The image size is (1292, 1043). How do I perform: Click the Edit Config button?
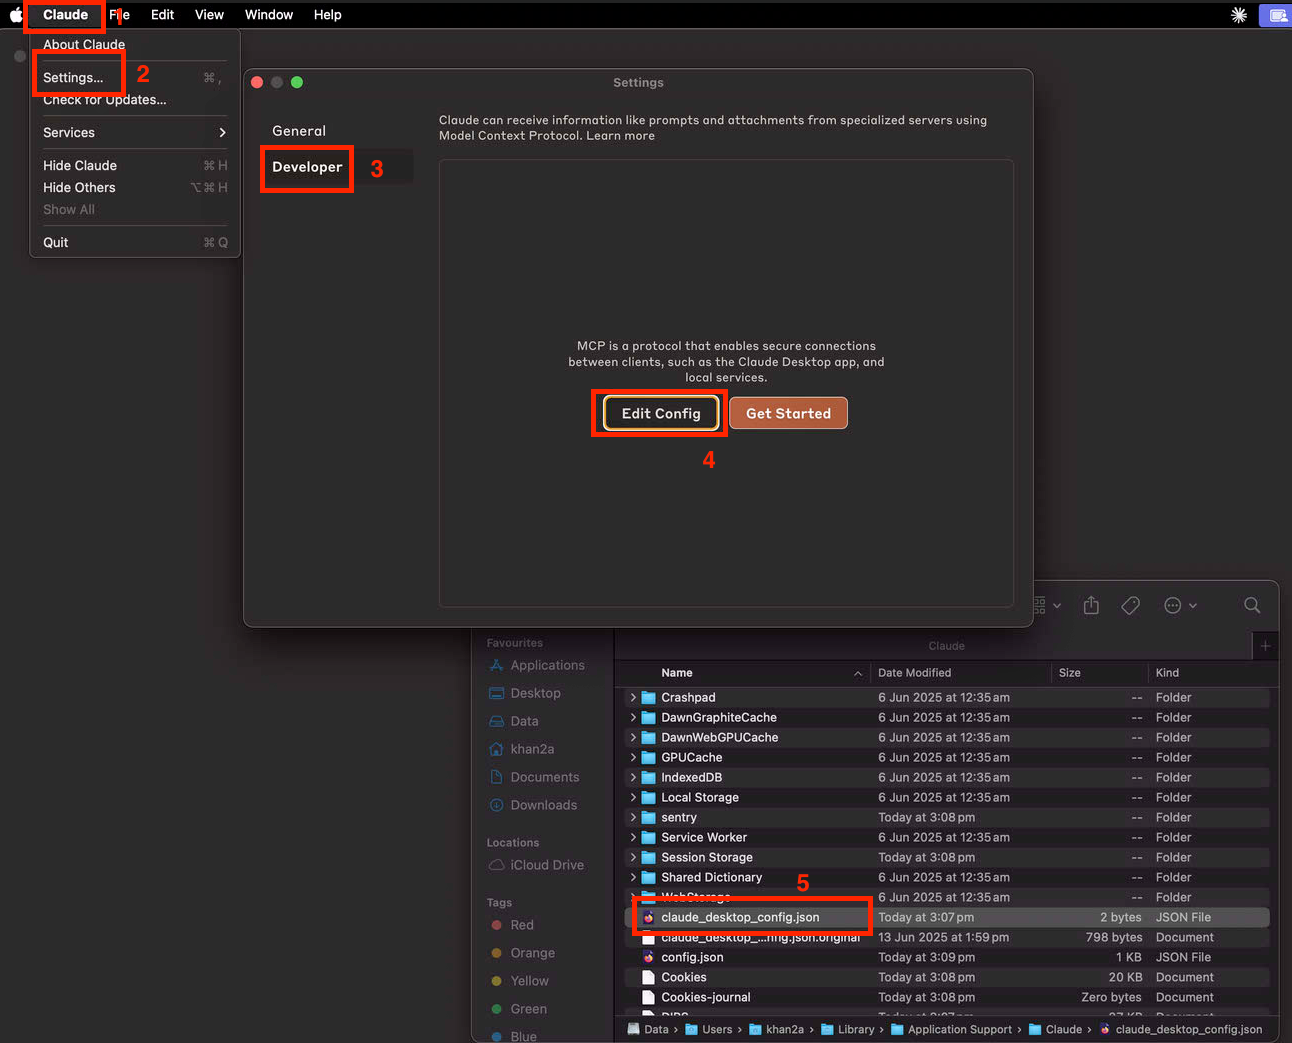coord(661,414)
